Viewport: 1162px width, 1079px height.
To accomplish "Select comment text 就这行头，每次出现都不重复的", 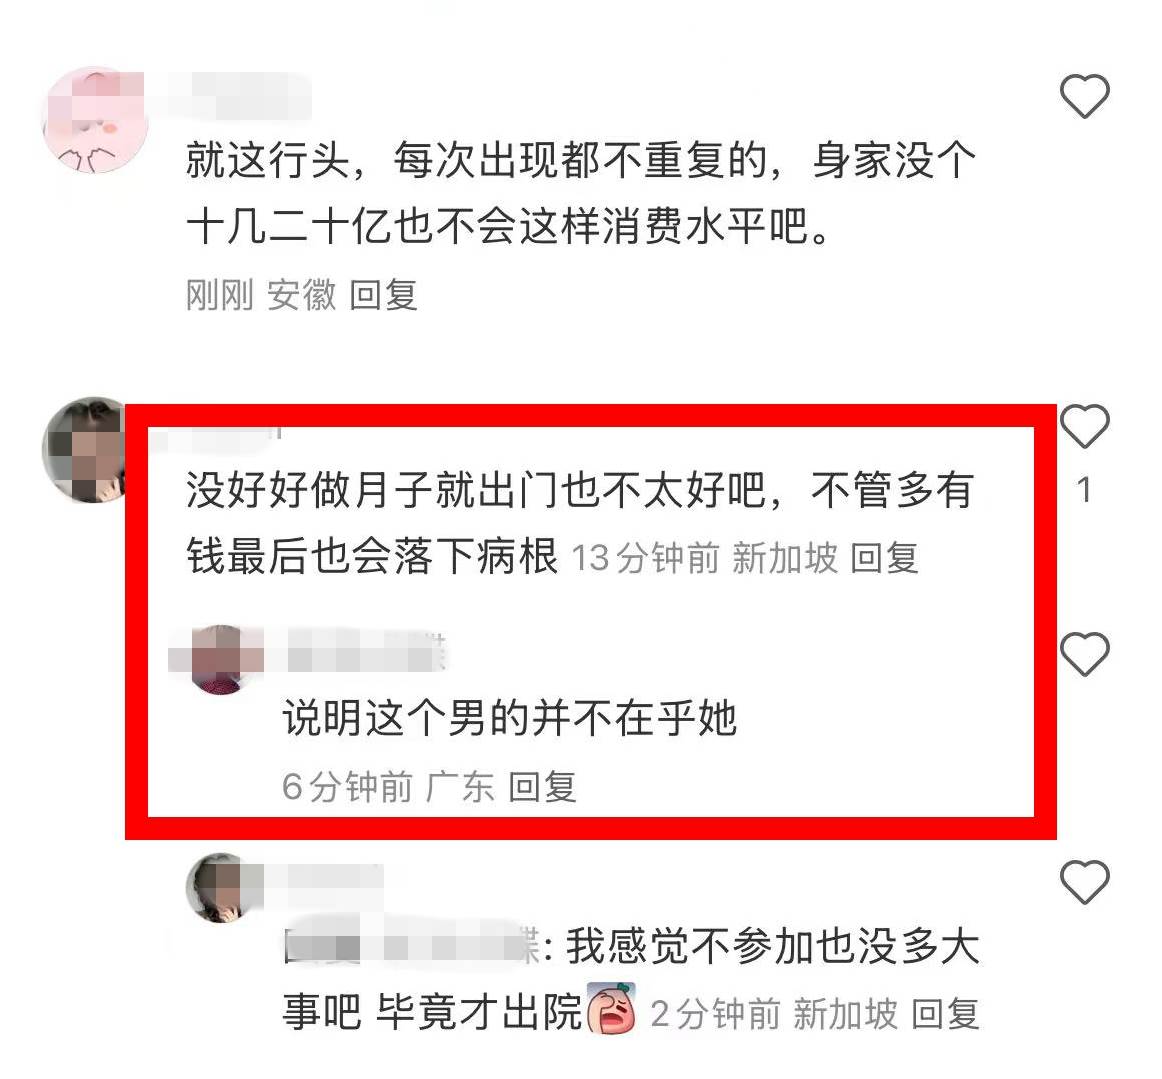I will click(x=477, y=159).
